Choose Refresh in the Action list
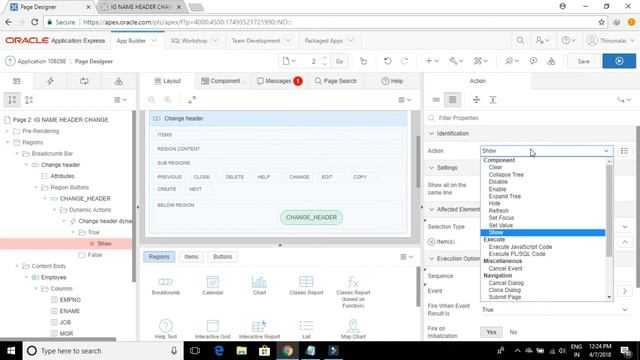Screen dimensions: 640x360 pyautogui.click(x=498, y=211)
